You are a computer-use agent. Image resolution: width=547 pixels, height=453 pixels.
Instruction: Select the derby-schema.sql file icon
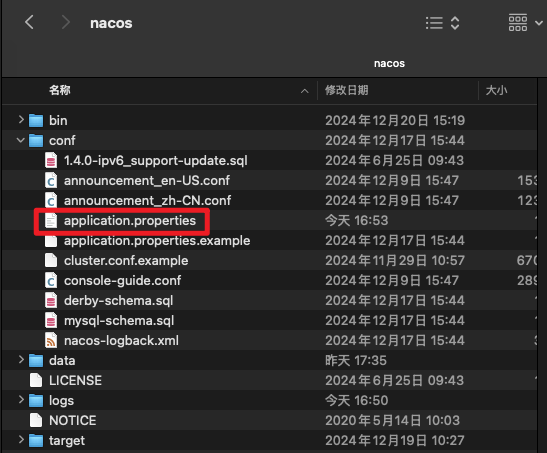(51, 300)
